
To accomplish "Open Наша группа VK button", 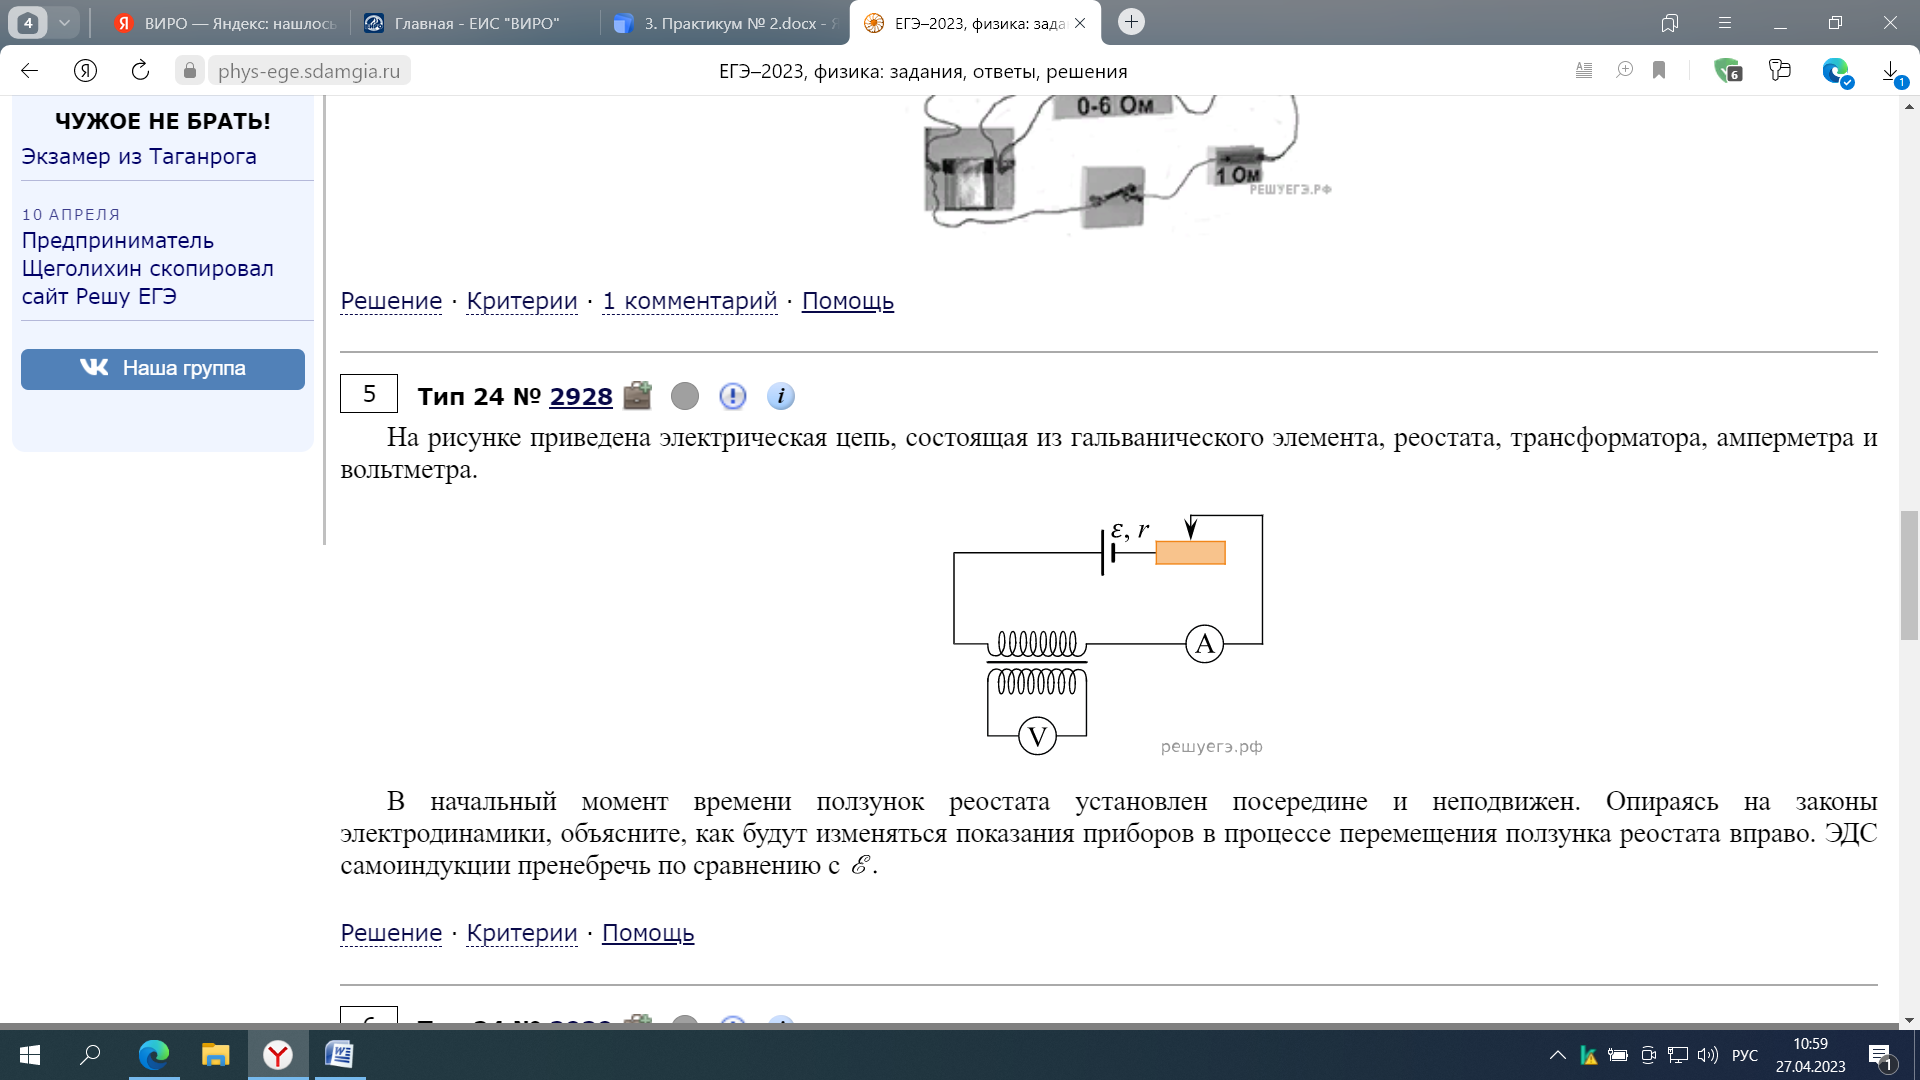I will [x=162, y=368].
